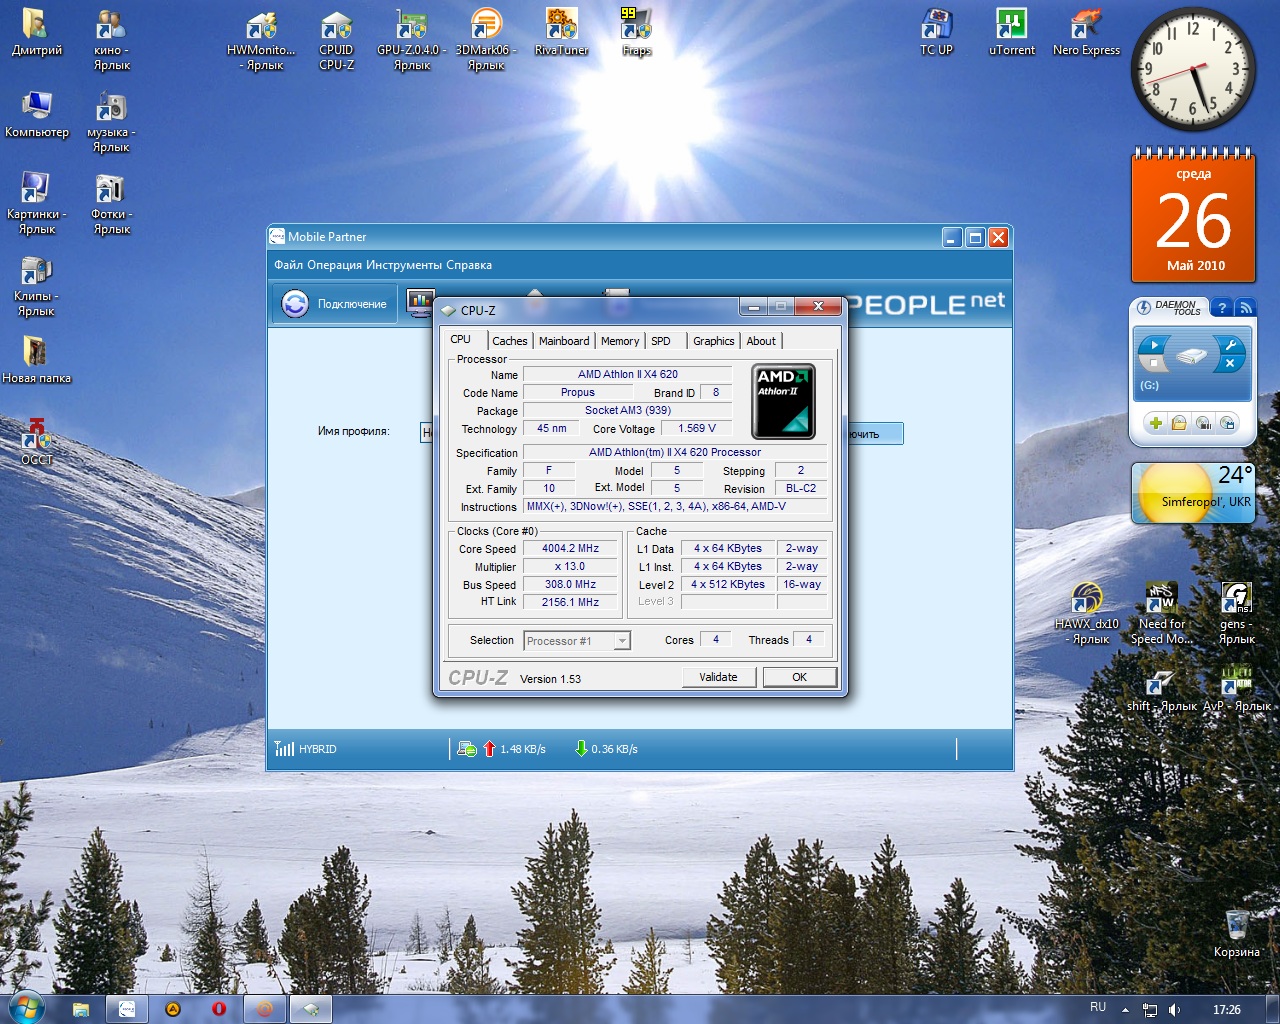Launch the Nero Express desktop icon
The width and height of the screenshot is (1280, 1024).
1086,32
